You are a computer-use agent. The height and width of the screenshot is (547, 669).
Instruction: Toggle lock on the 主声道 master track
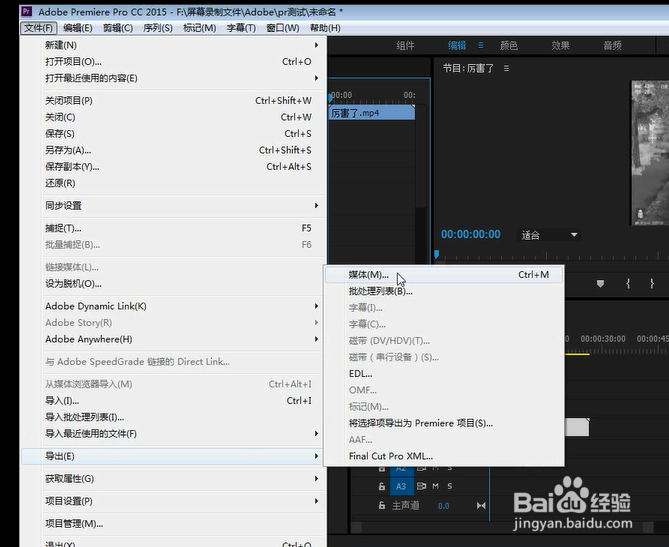[382, 506]
